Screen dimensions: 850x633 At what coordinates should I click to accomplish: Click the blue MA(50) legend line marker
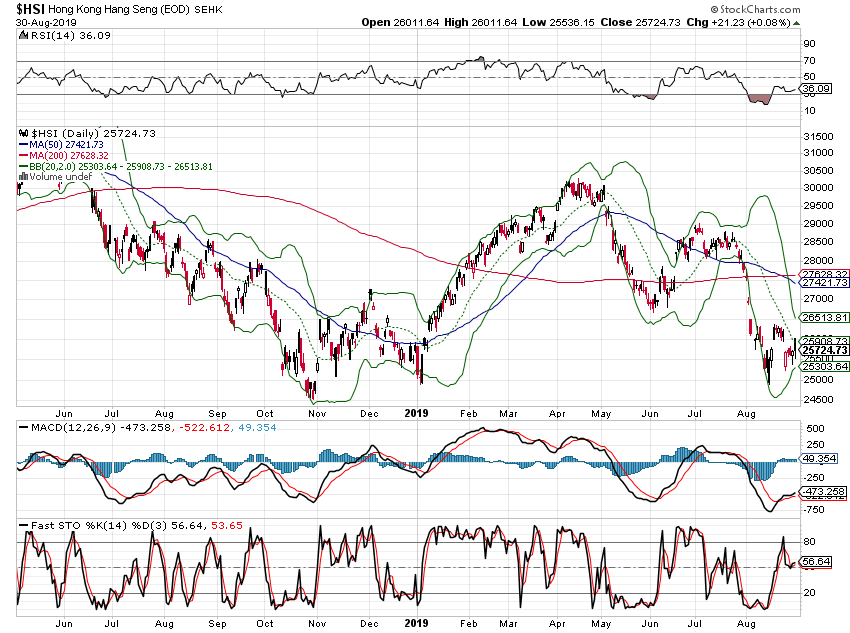click(x=24, y=144)
